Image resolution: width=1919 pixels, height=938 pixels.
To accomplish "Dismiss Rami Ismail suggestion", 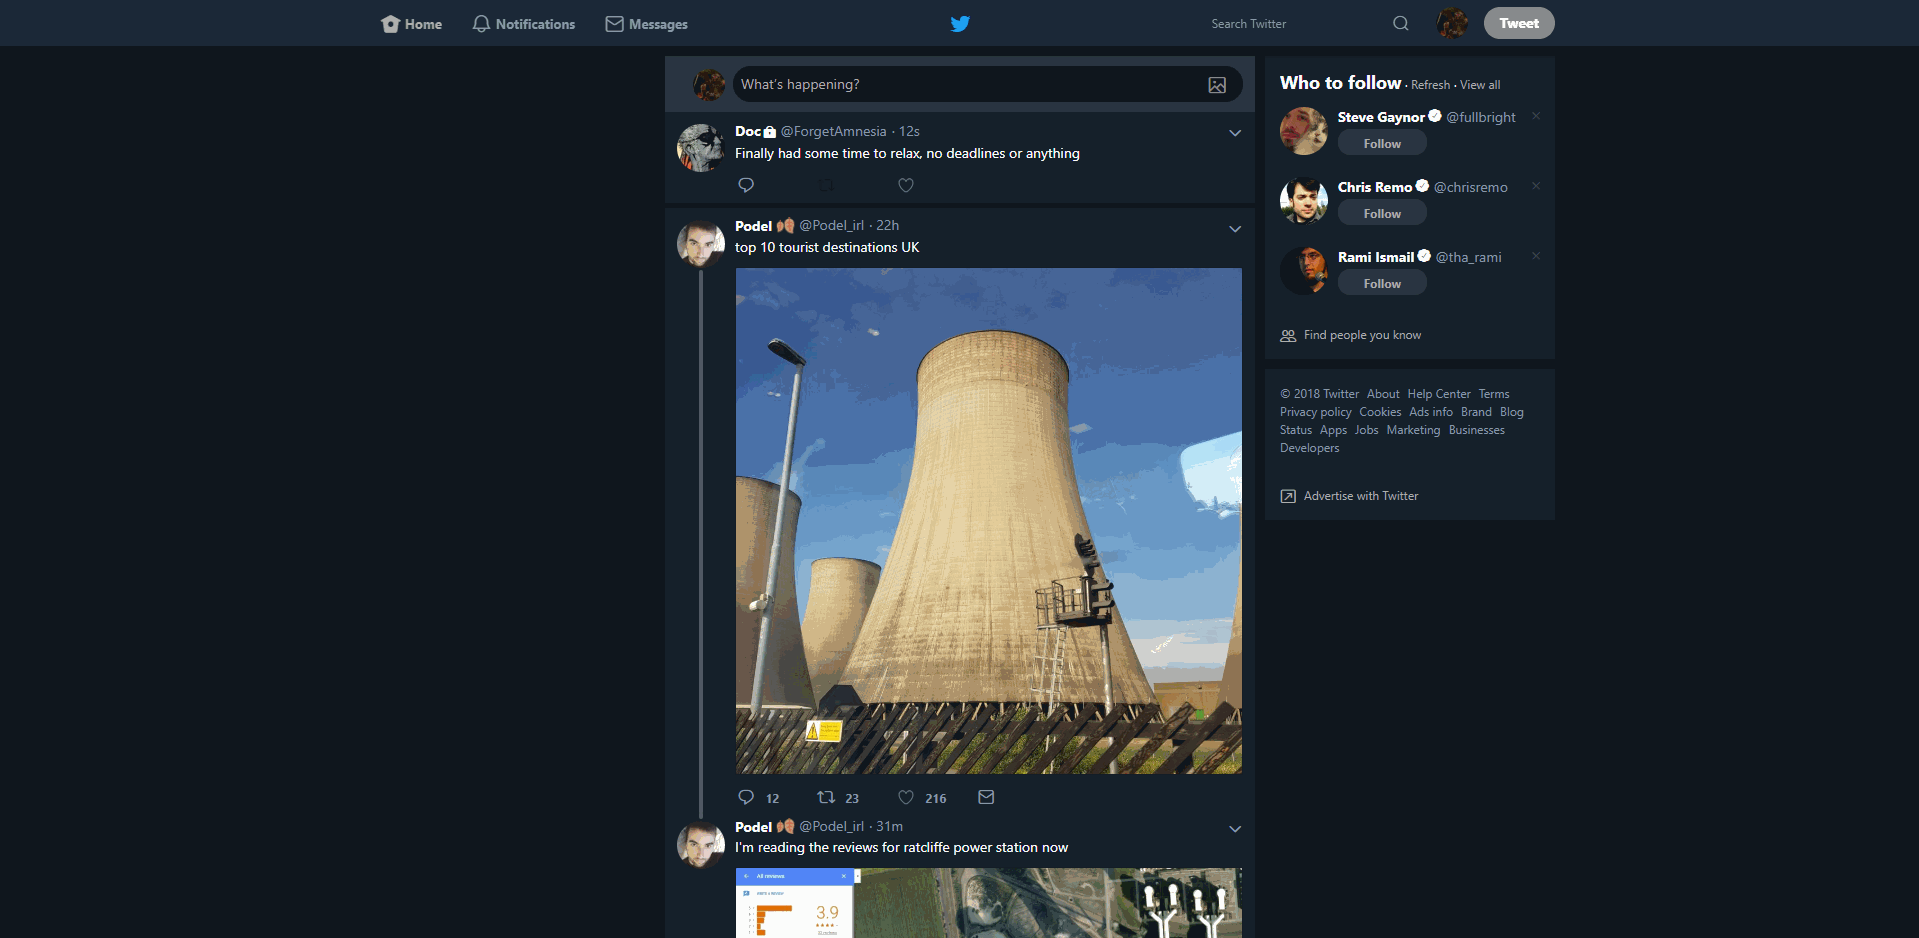I will click(x=1536, y=256).
